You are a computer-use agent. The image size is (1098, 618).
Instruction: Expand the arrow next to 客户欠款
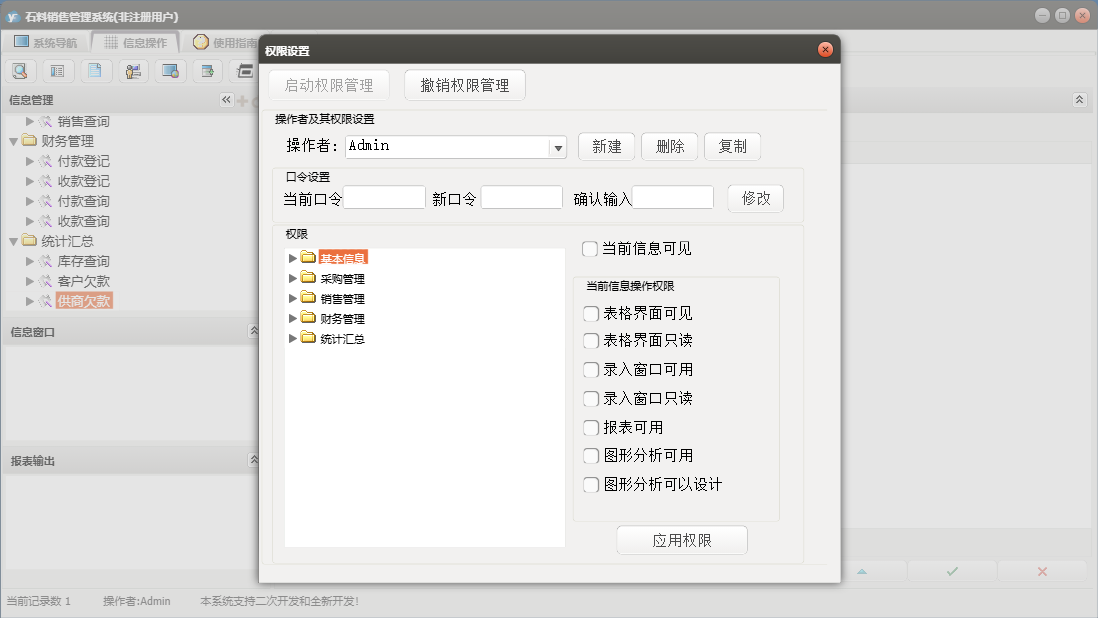(x=29, y=281)
